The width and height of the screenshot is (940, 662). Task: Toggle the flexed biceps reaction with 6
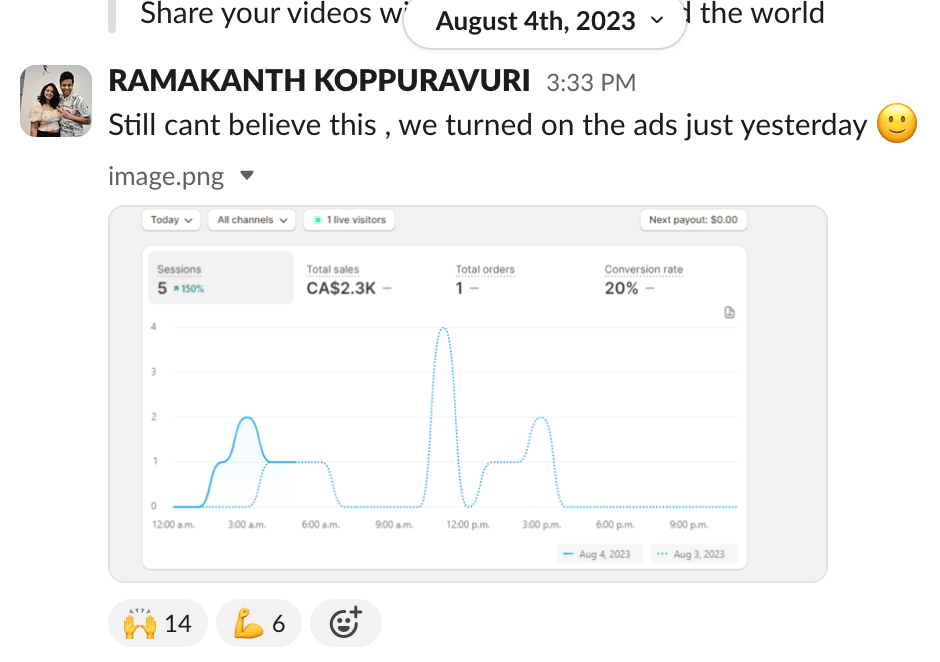[259, 624]
